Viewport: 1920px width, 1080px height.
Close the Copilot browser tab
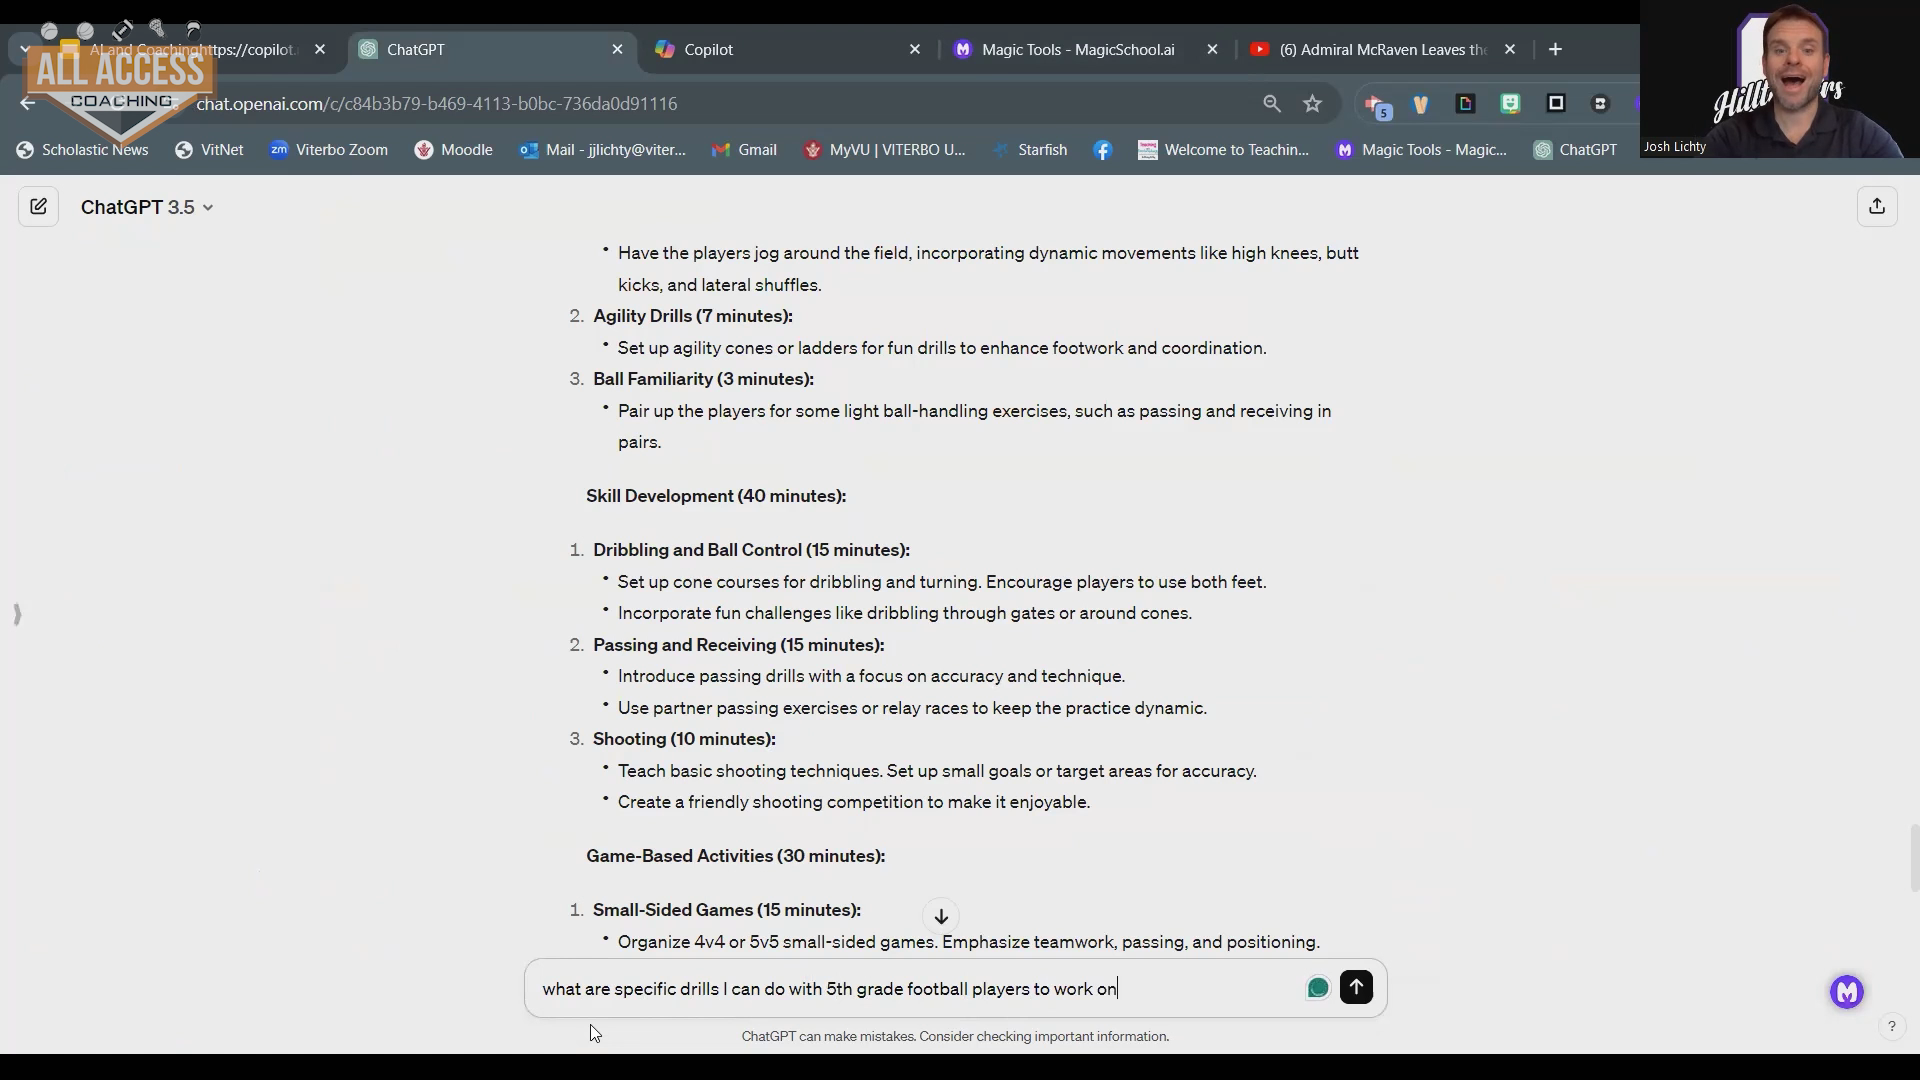(914, 49)
